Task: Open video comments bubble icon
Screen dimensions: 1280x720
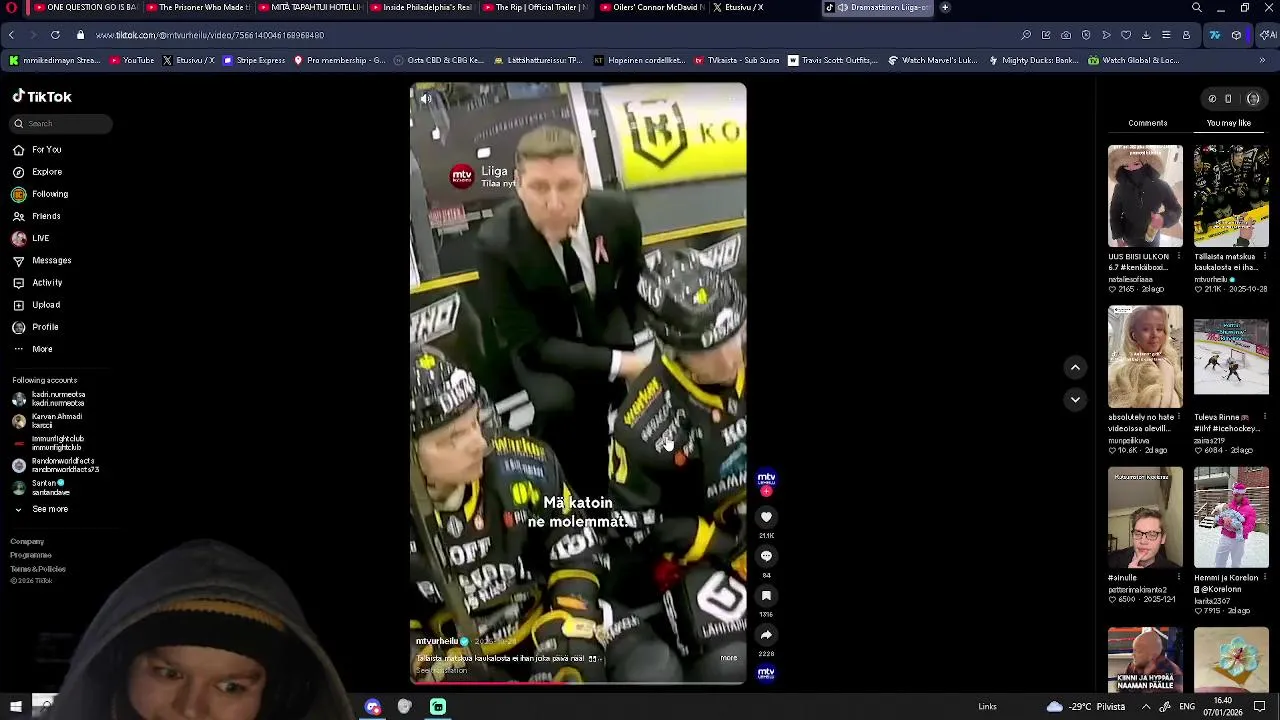Action: [766, 556]
